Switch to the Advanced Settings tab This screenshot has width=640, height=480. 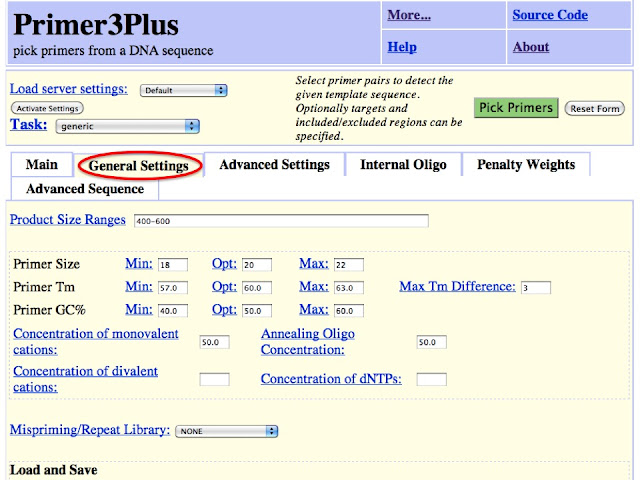274,164
